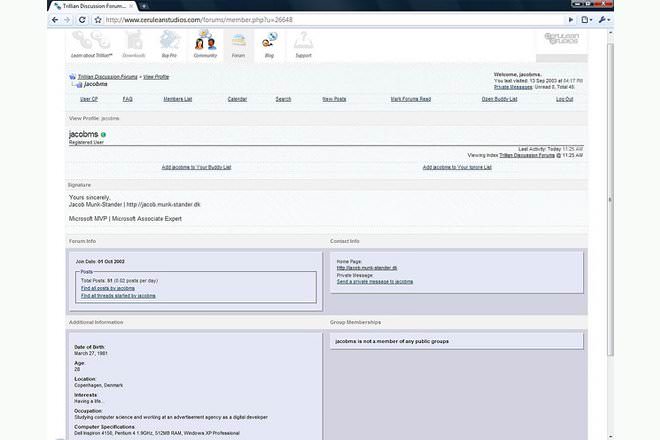Select the Trillian Discussion Forum browser tab
The width and height of the screenshot is (660, 440).
(93, 6)
